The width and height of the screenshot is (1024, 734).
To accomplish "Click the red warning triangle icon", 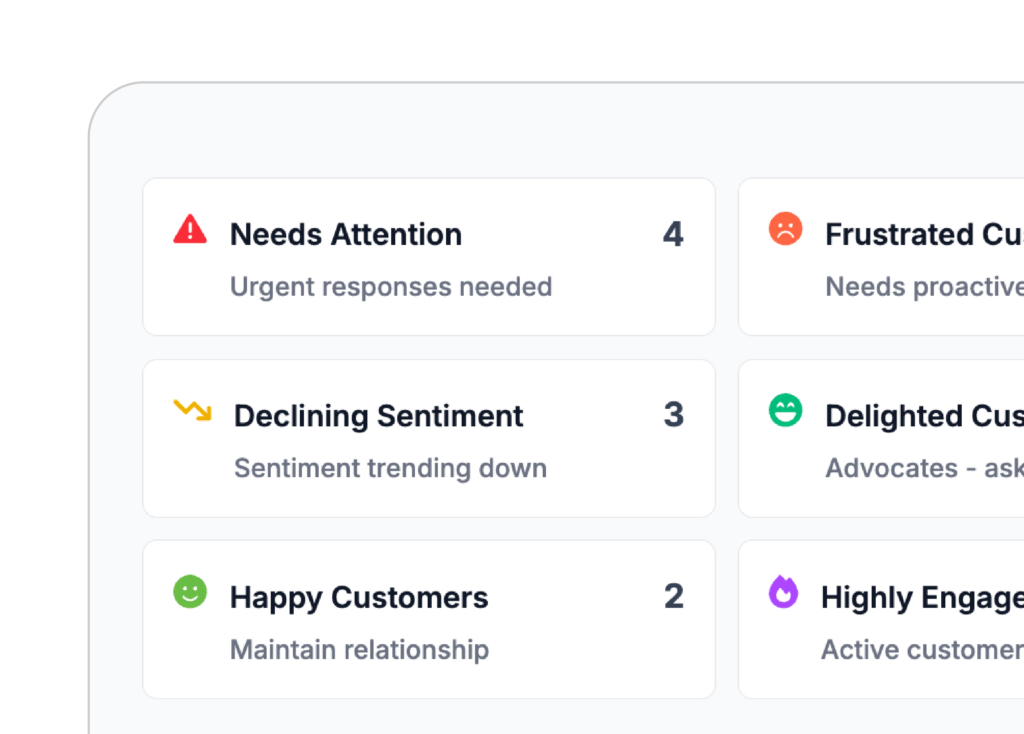I will pyautogui.click(x=190, y=230).
